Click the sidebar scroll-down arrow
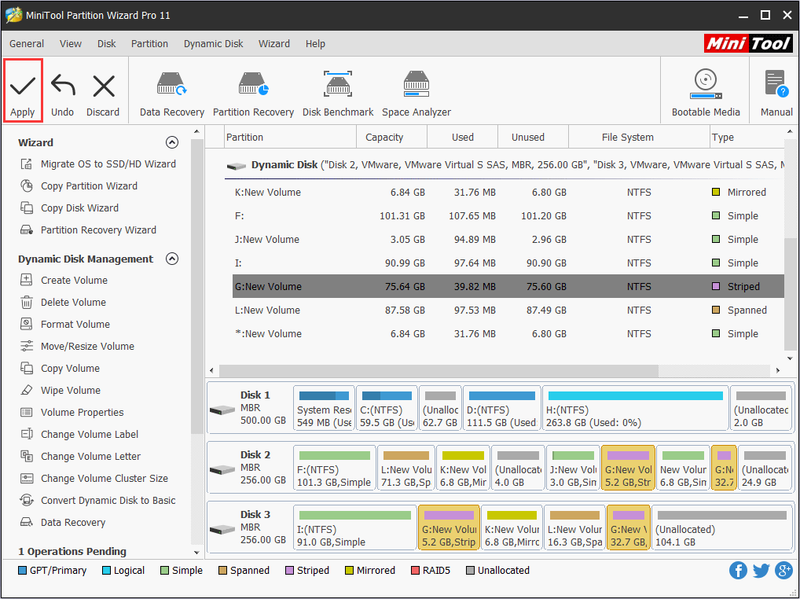The image size is (800, 599). click(197, 552)
